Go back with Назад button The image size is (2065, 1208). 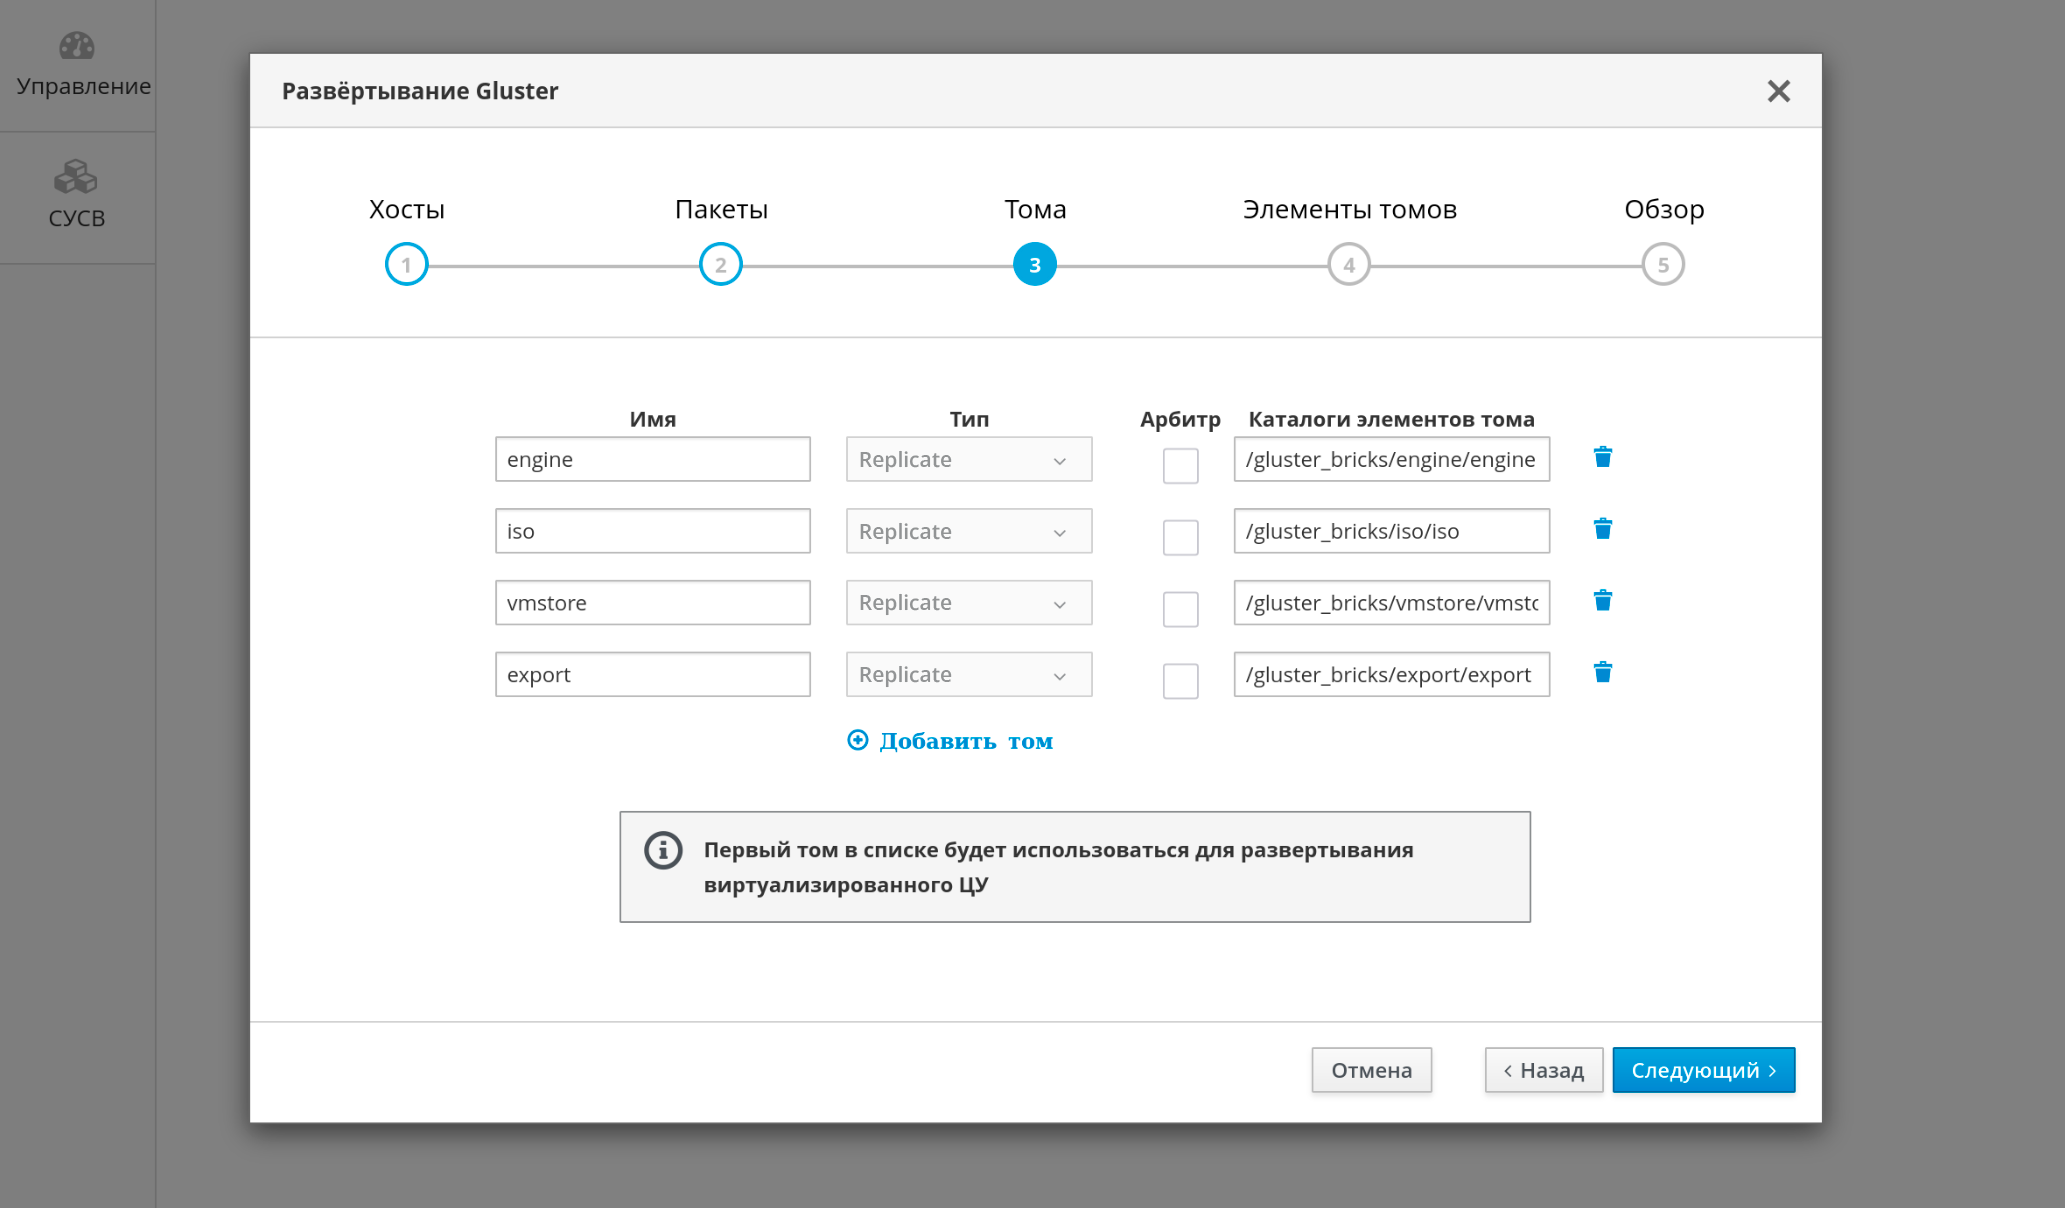(1543, 1070)
